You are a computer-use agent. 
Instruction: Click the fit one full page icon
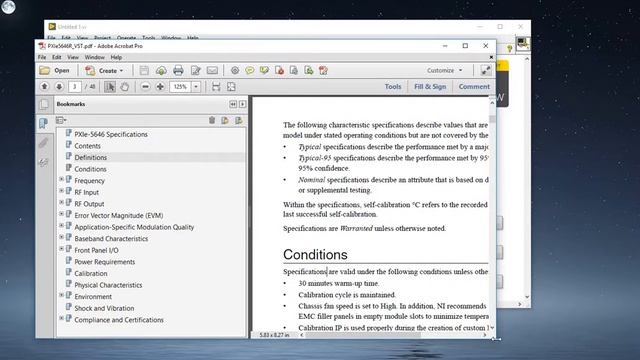[231, 87]
